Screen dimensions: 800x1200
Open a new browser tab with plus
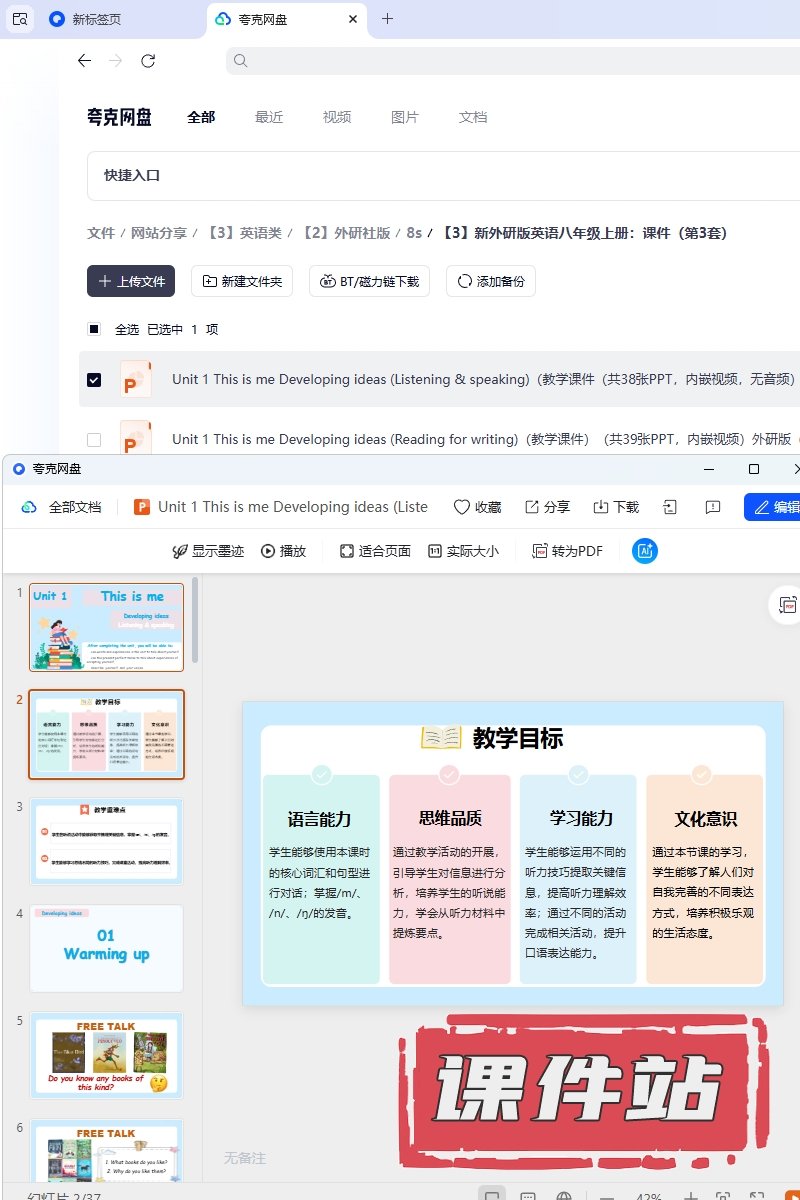click(x=388, y=19)
